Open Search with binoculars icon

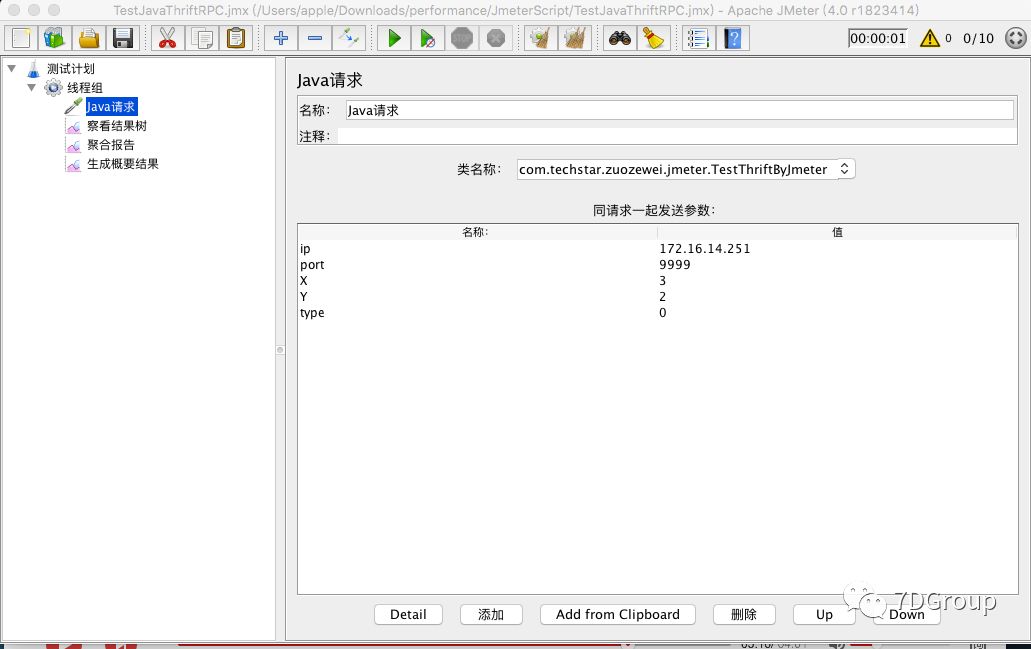tap(619, 38)
